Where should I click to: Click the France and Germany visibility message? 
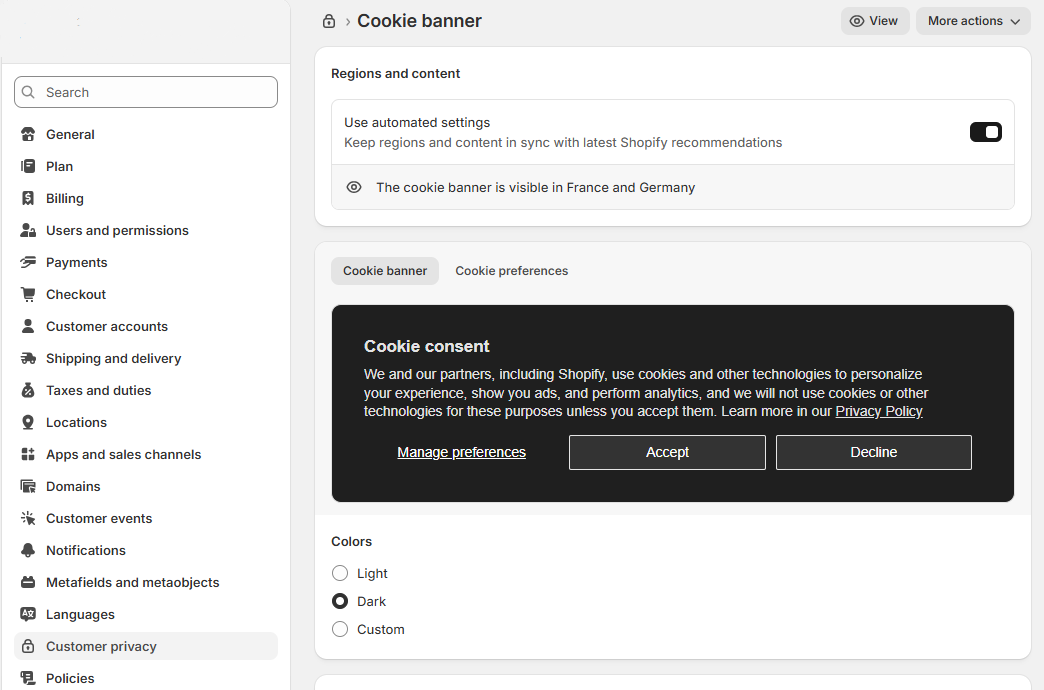[x=535, y=187]
